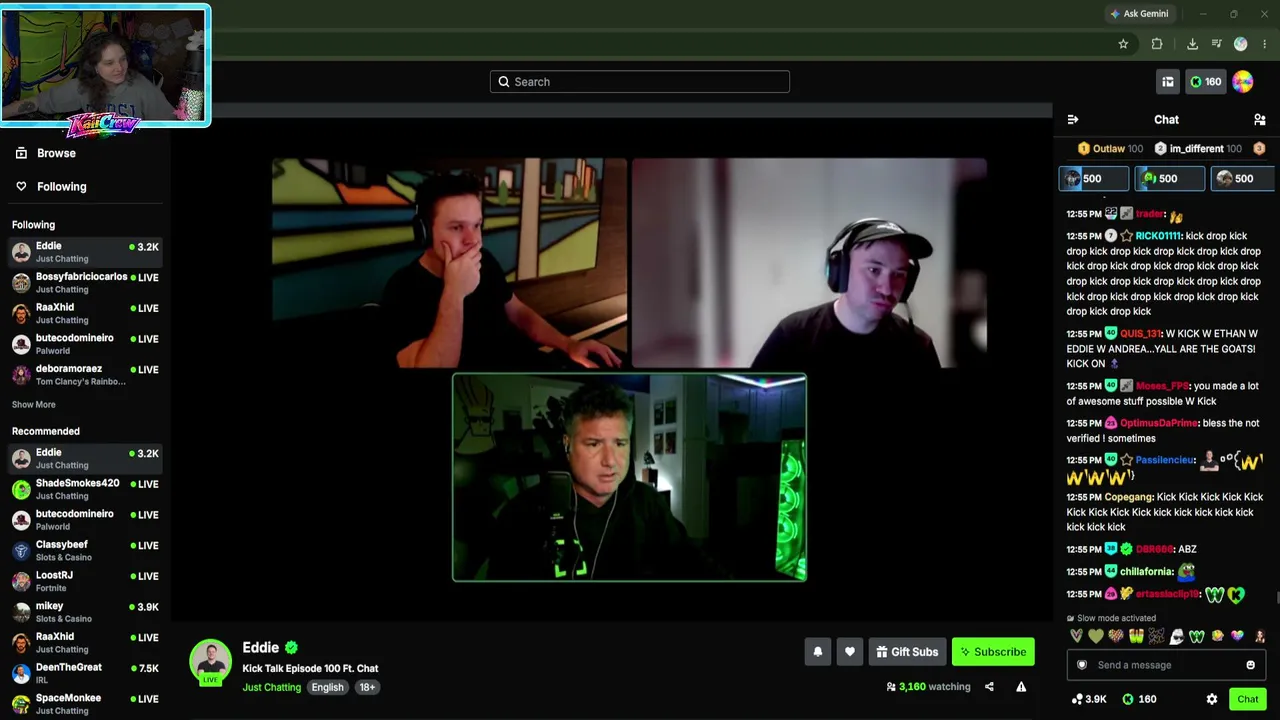Viewport: 1280px width, 720px height.
Task: Select im_different on the chat leaderboard
Action: click(1198, 149)
